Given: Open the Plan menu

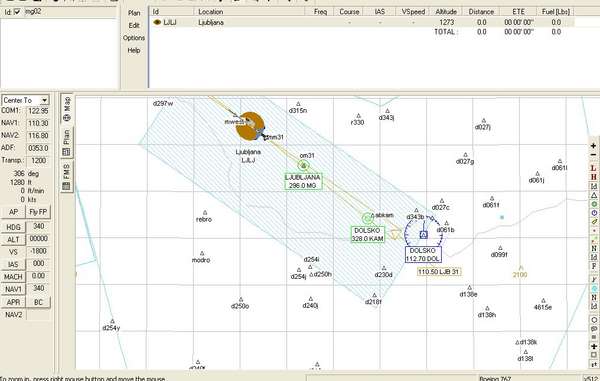Looking at the screenshot, I should tap(134, 13).
